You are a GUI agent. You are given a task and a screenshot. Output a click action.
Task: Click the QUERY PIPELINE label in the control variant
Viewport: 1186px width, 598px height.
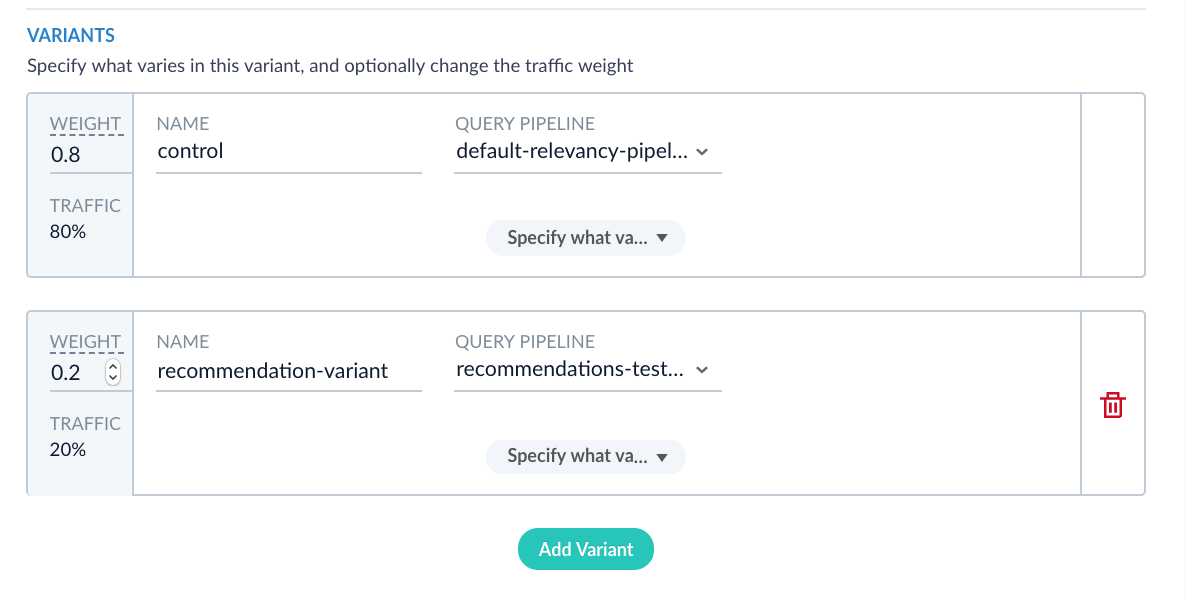[x=525, y=124]
